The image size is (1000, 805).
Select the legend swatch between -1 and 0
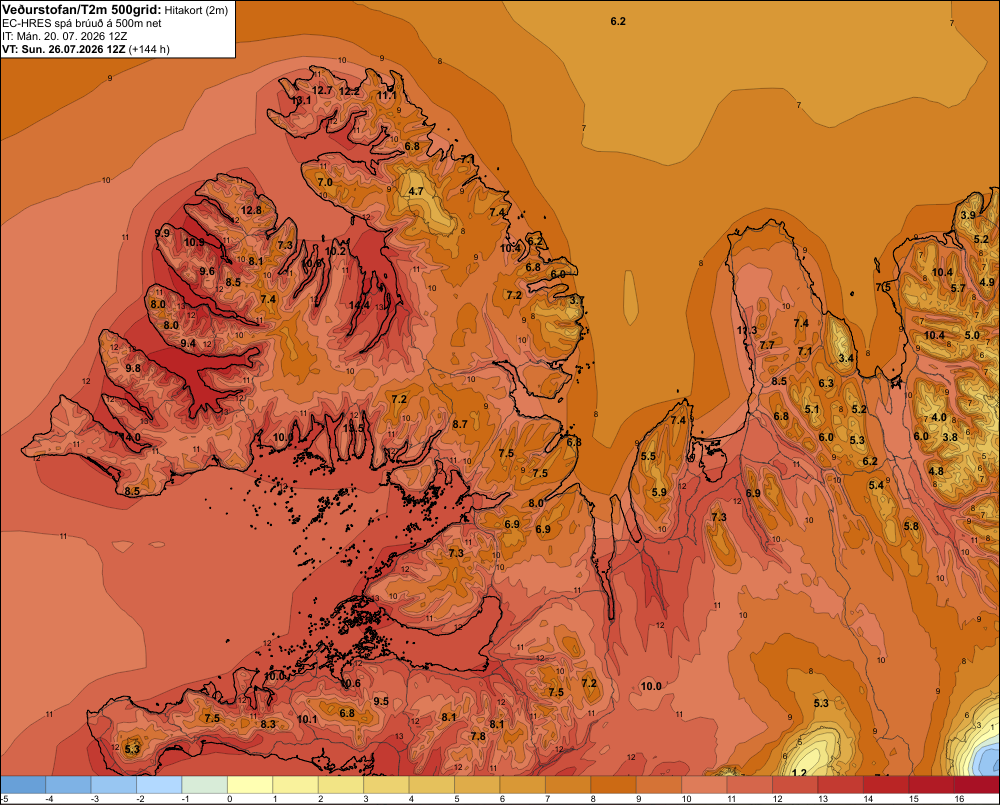tap(205, 785)
